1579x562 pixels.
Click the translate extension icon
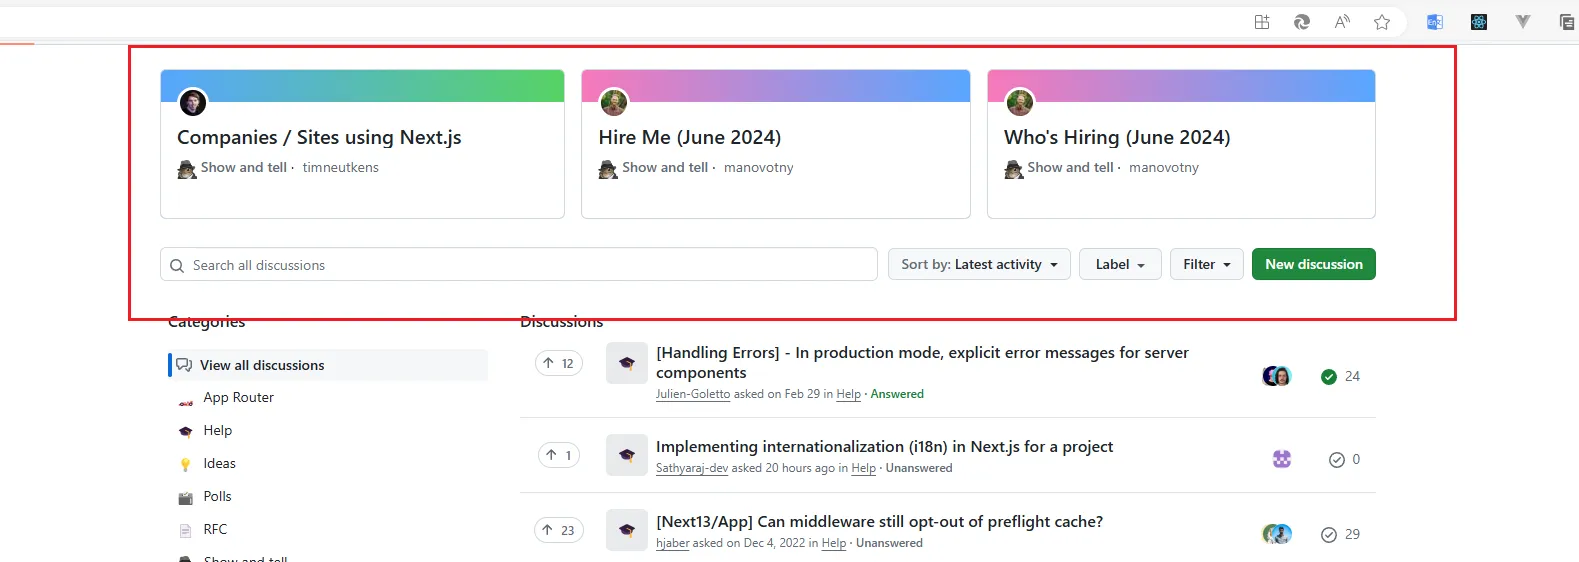tap(1435, 22)
